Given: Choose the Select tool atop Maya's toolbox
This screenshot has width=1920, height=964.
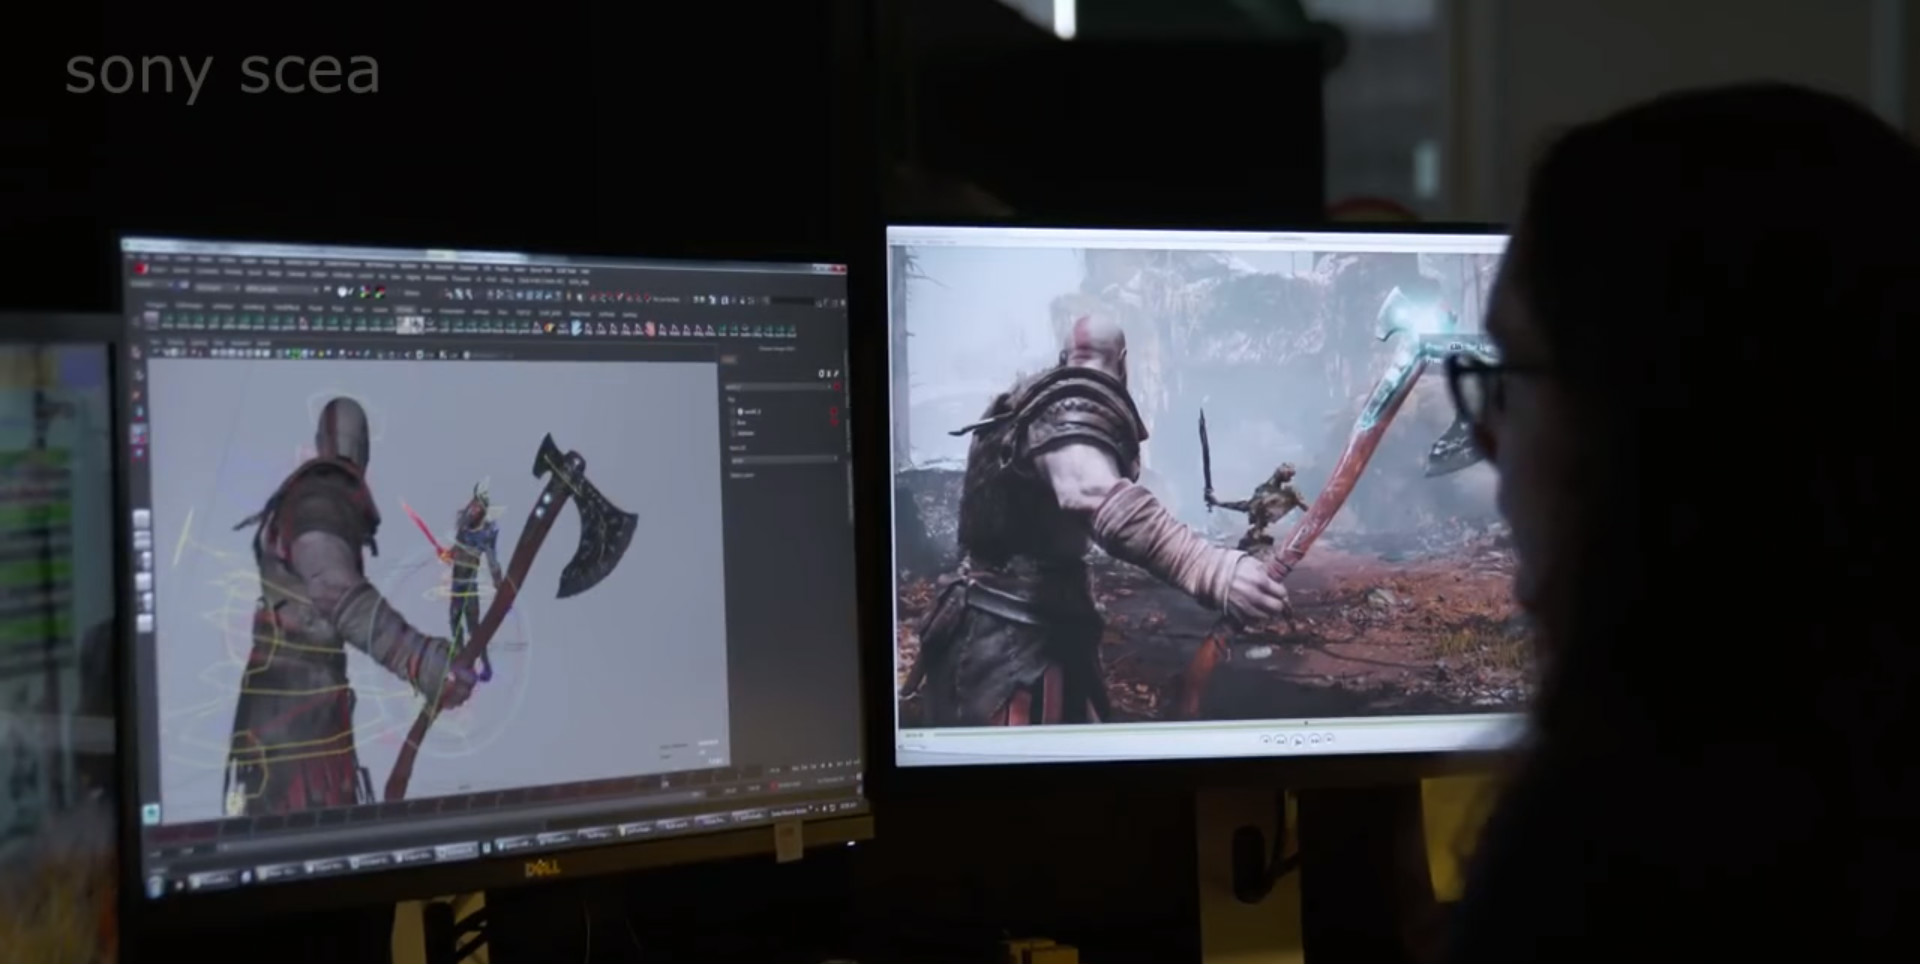Looking at the screenshot, I should [137, 353].
